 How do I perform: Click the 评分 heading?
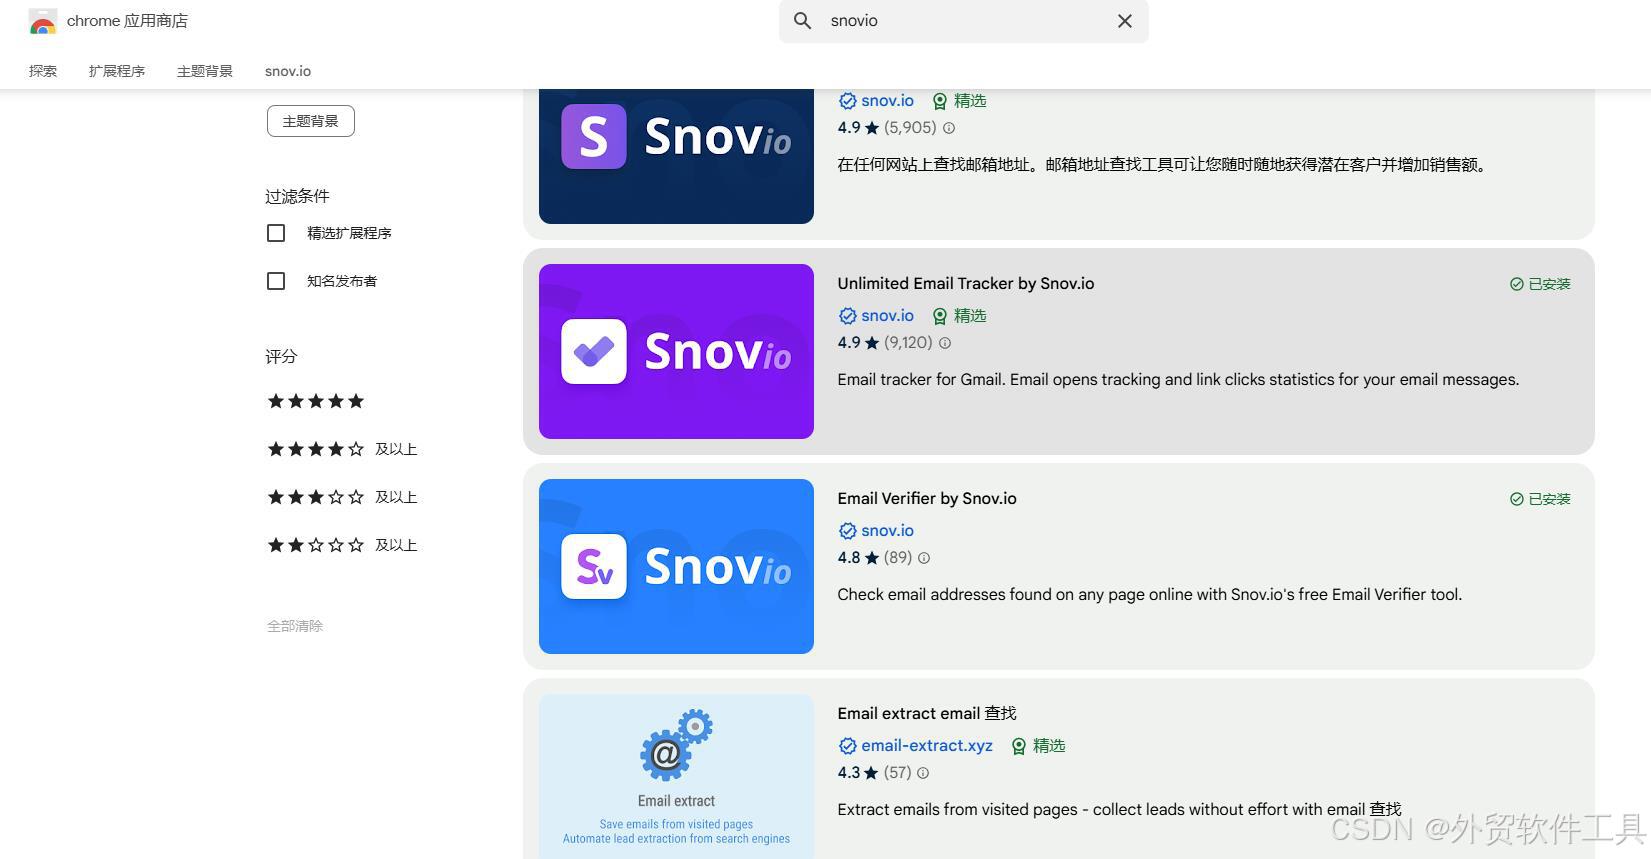(281, 356)
